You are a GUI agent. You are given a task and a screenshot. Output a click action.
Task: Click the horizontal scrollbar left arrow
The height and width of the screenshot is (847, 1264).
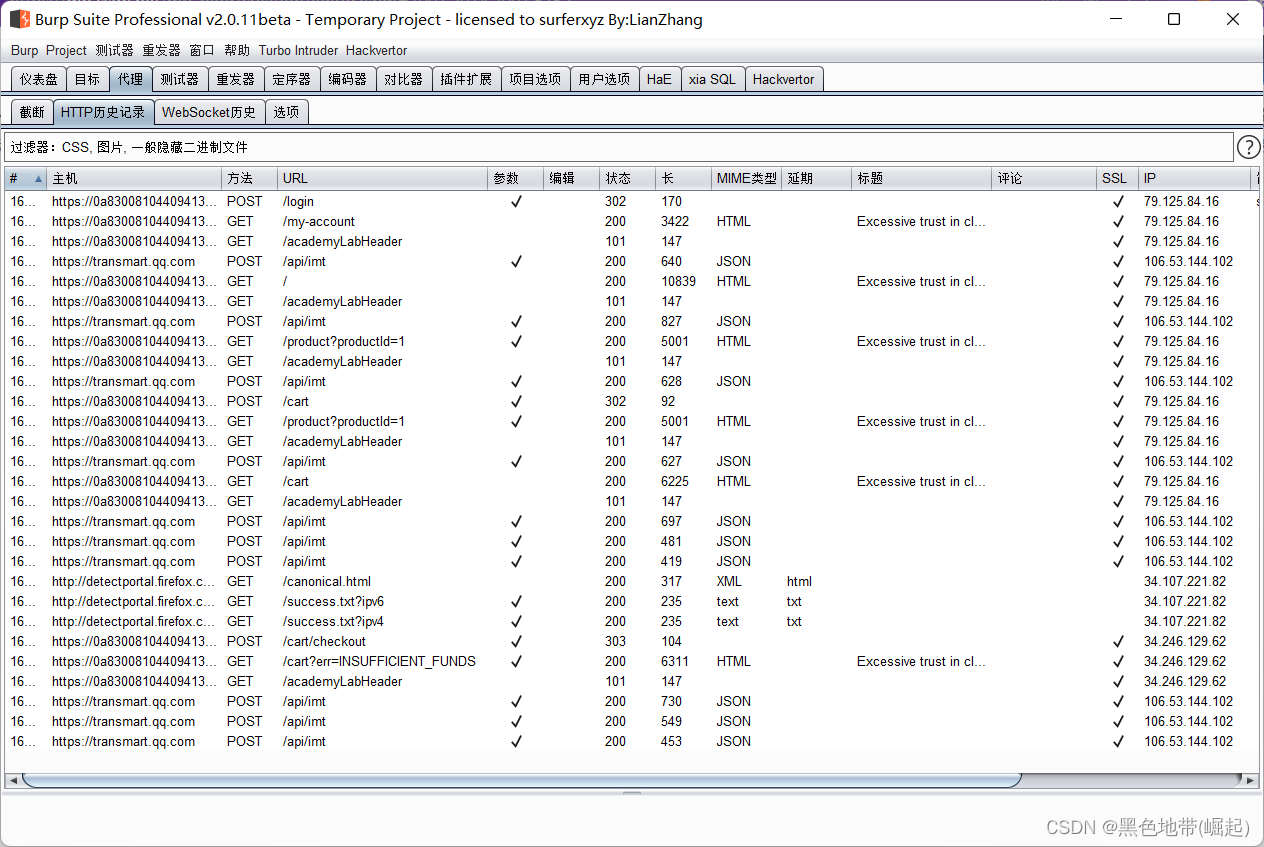[13, 779]
